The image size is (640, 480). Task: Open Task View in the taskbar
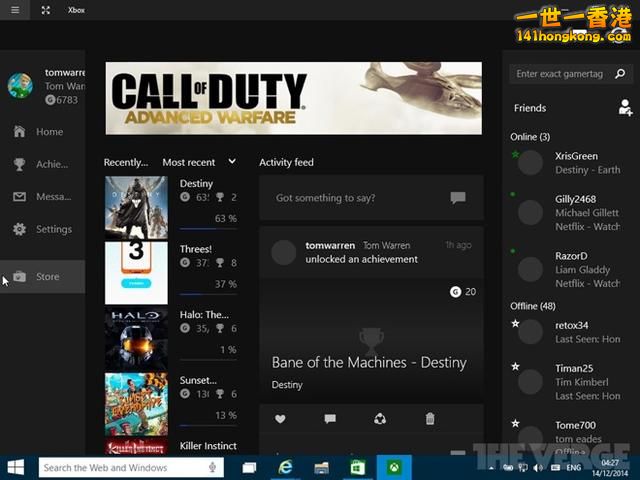click(x=249, y=467)
